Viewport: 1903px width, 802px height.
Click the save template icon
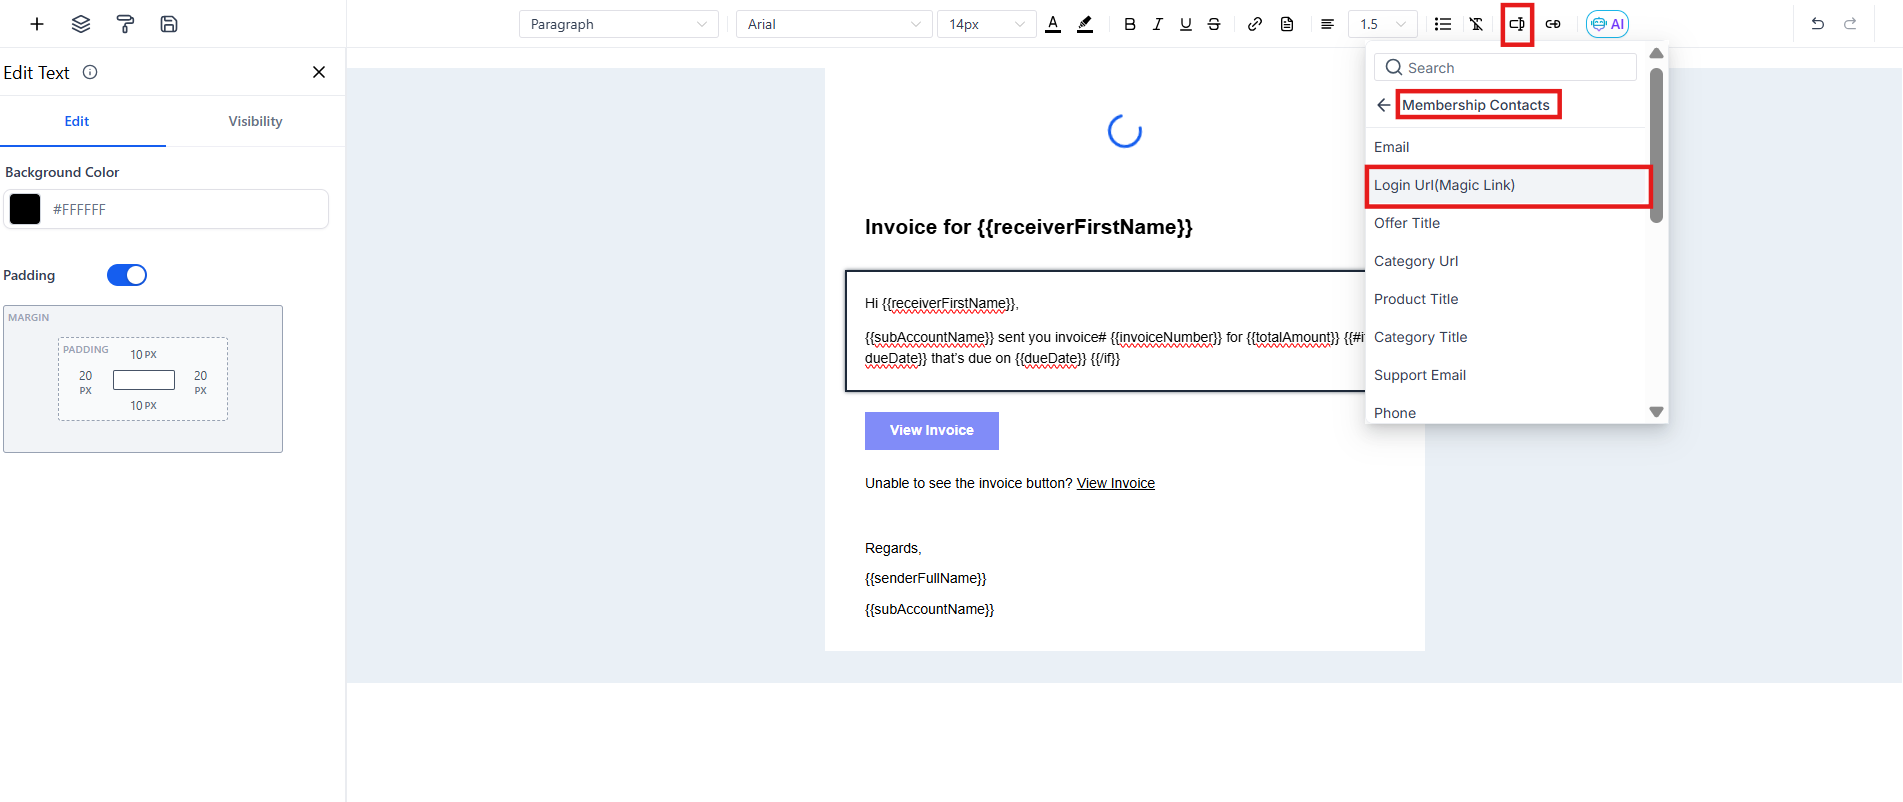pyautogui.click(x=169, y=24)
